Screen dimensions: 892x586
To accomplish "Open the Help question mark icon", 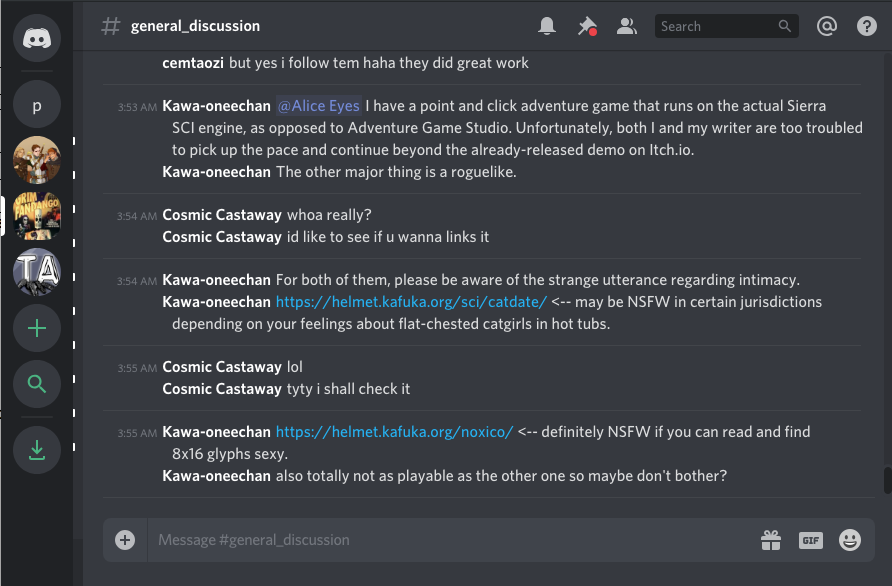I will pyautogui.click(x=866, y=26).
